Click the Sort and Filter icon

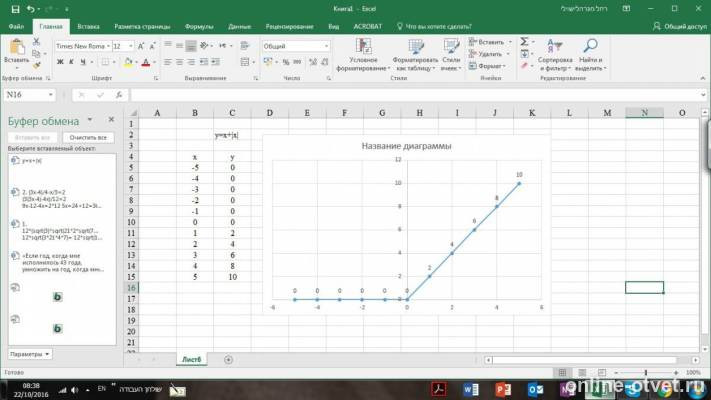[x=555, y=46]
